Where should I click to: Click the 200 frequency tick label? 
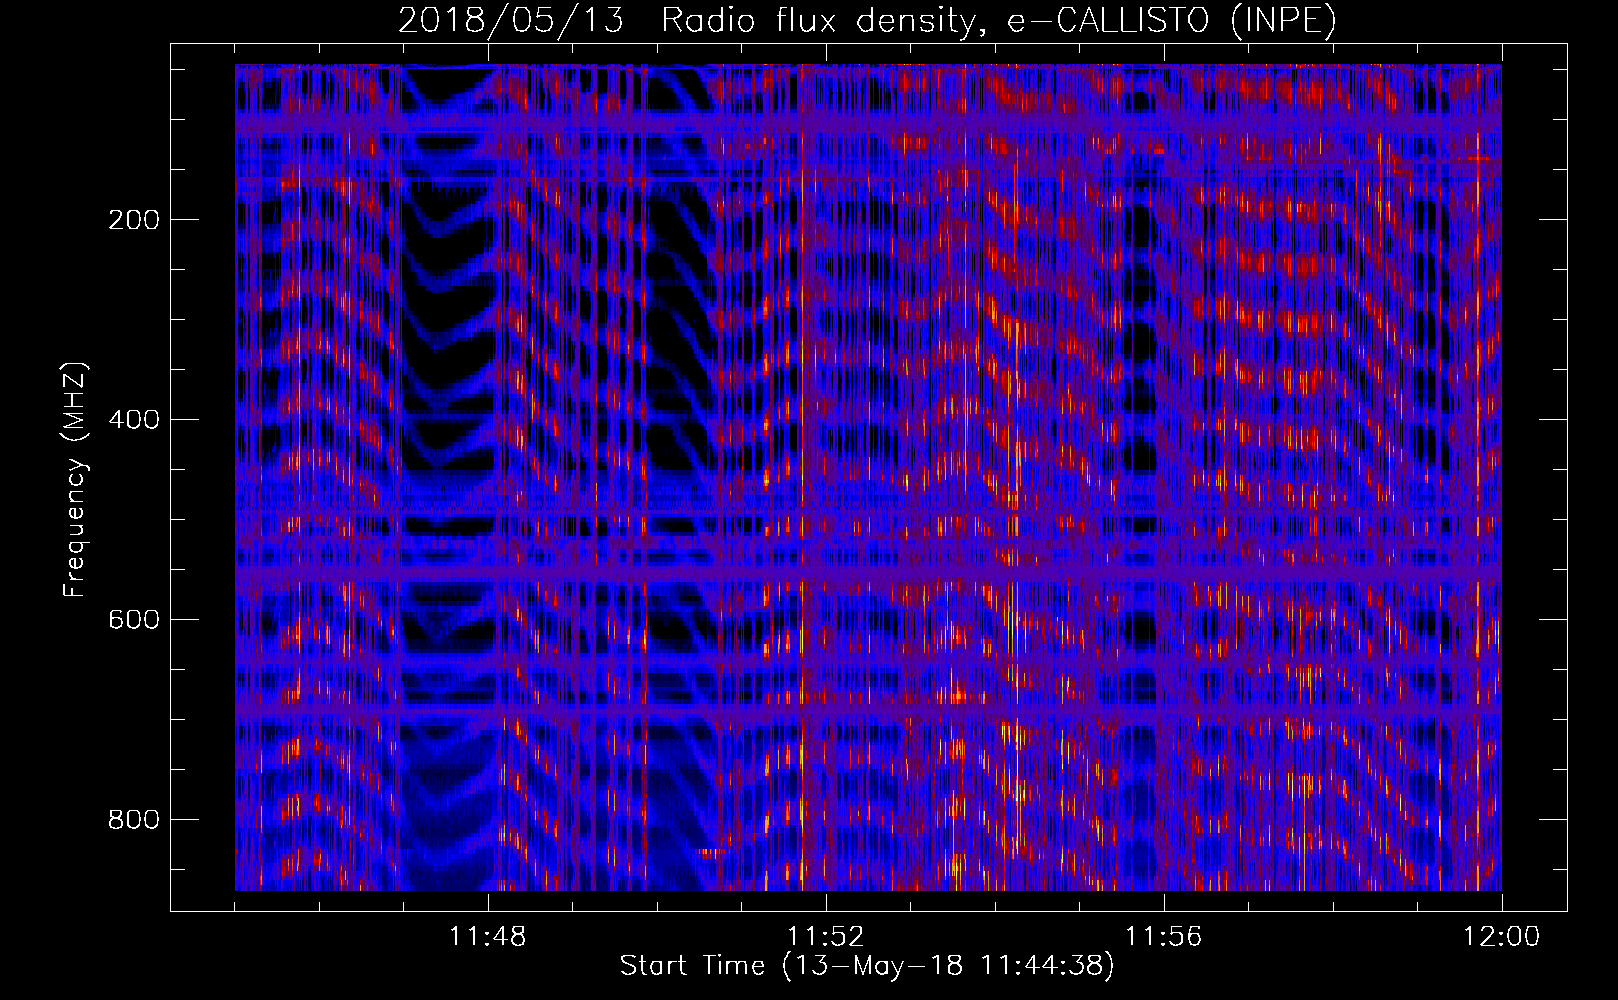pos(134,220)
